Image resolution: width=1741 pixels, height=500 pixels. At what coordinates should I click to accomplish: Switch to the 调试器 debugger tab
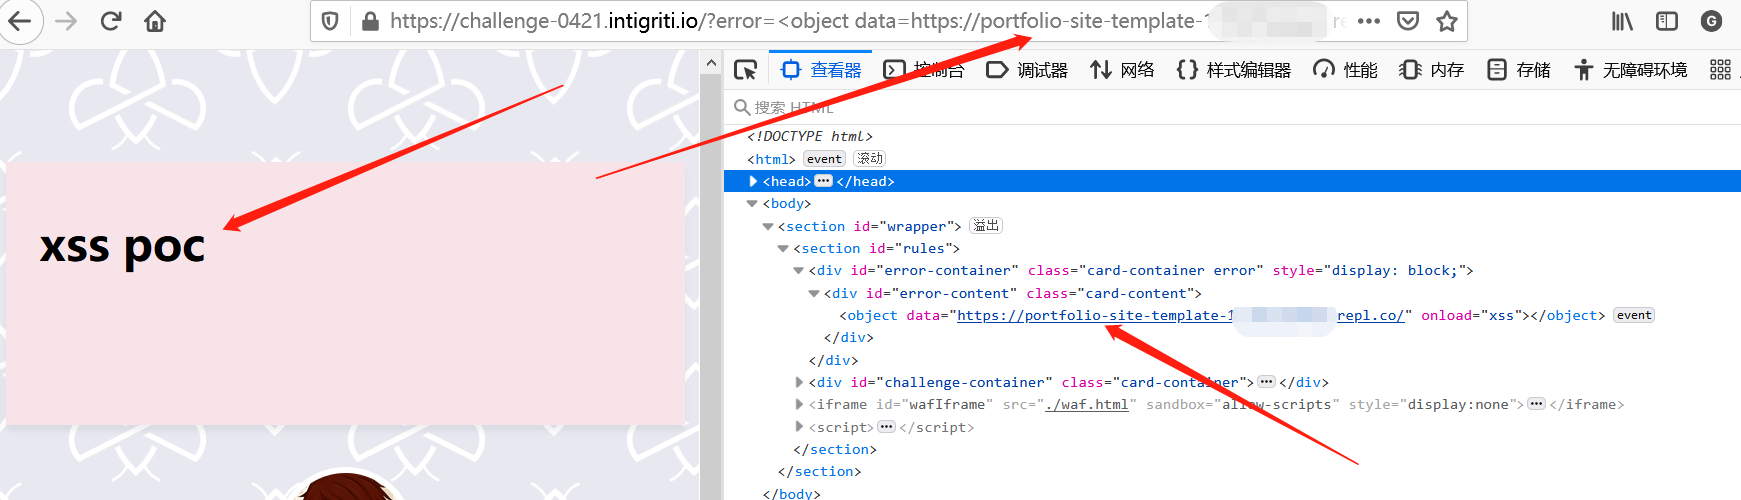coord(1027,70)
